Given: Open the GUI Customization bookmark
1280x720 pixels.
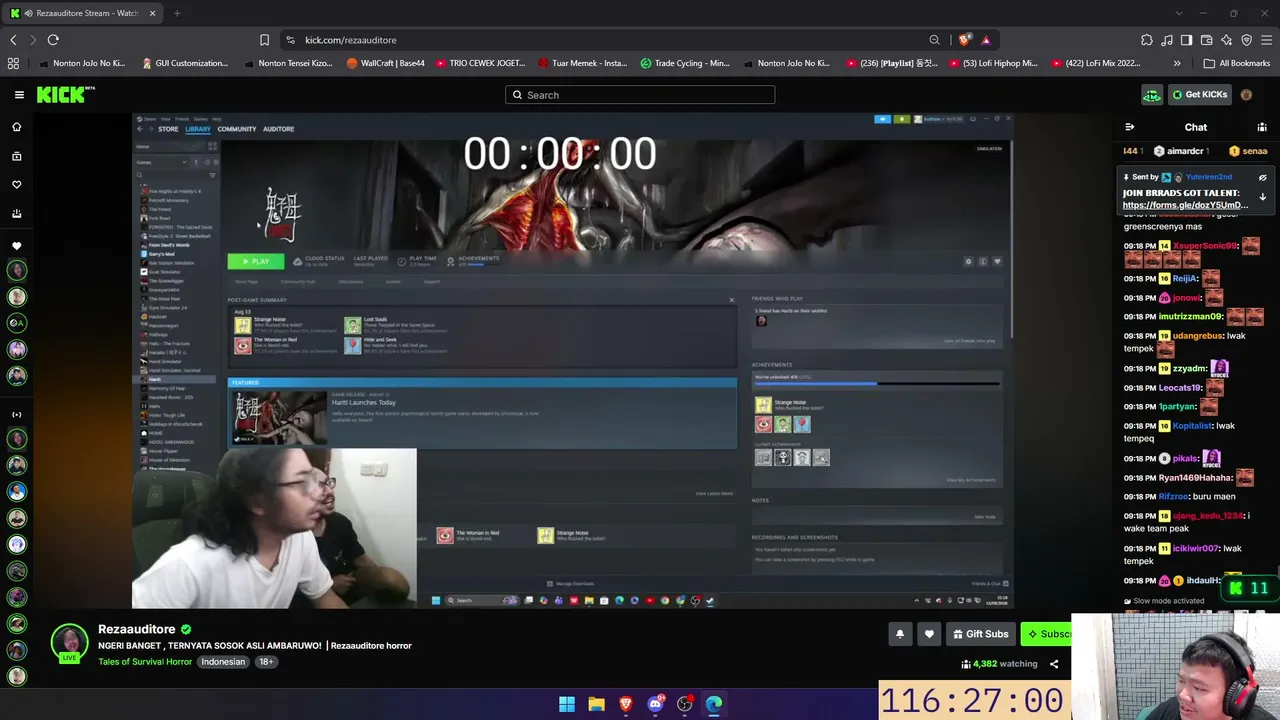Looking at the screenshot, I should [185, 63].
